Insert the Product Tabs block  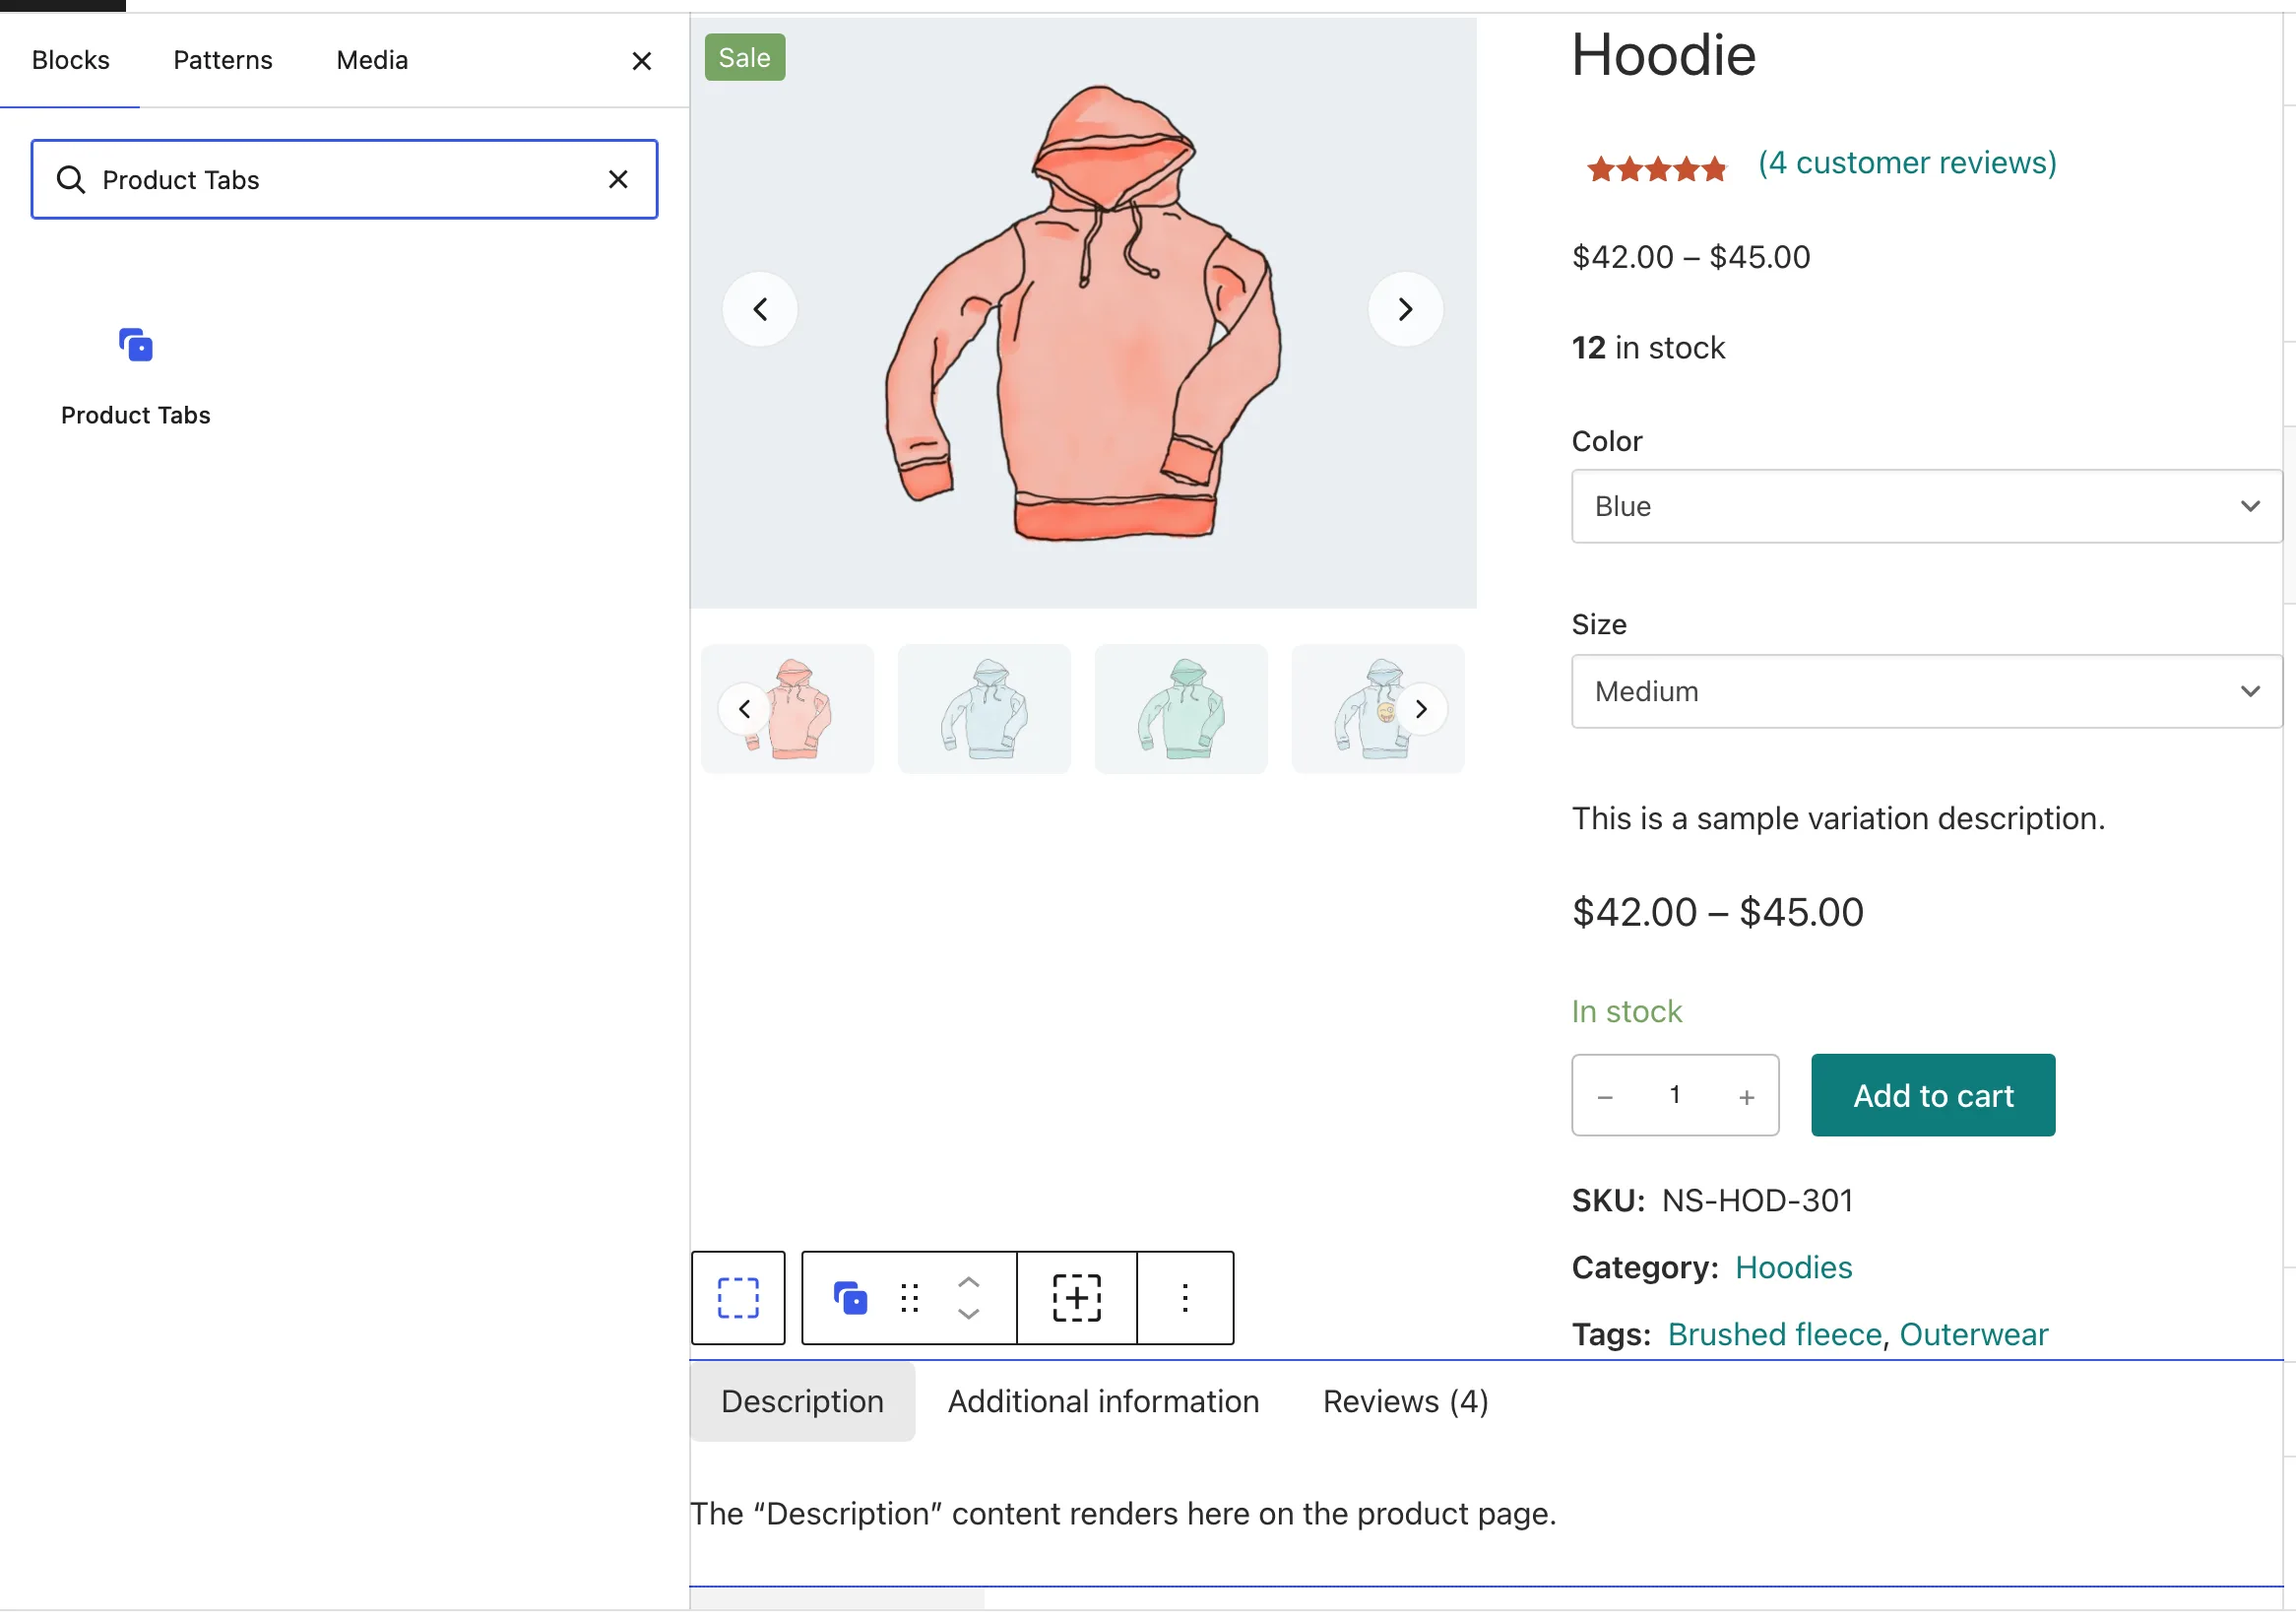[135, 375]
